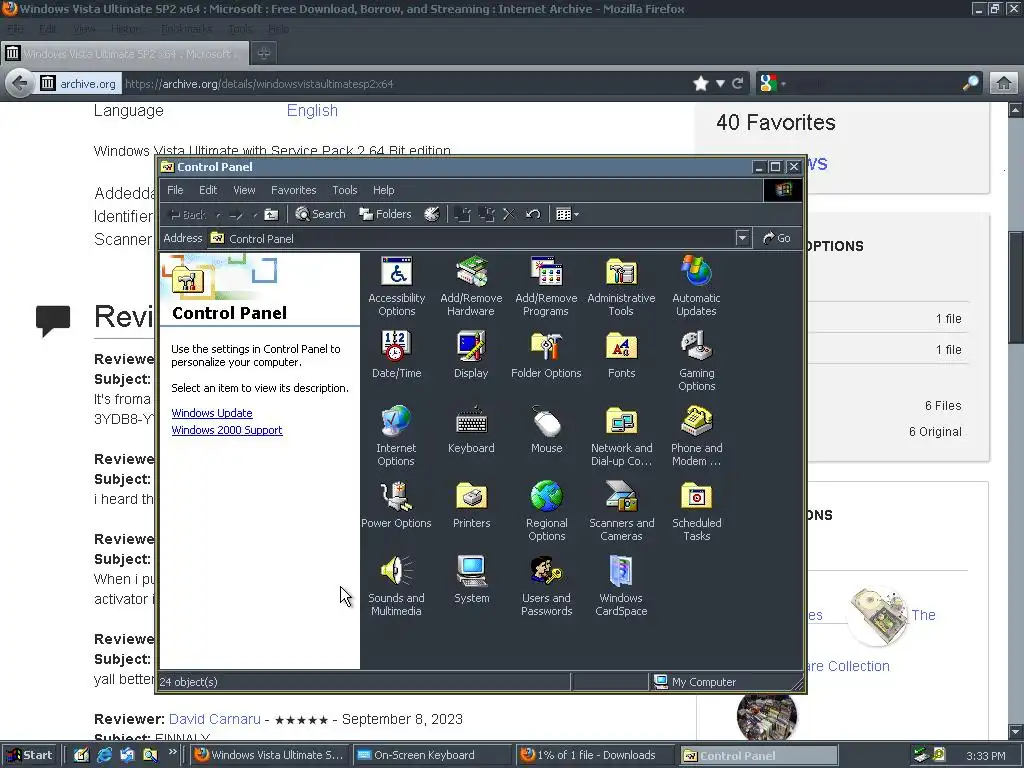Click the Go button beside Address bar
Screen dimensions: 1024x768
click(x=777, y=238)
